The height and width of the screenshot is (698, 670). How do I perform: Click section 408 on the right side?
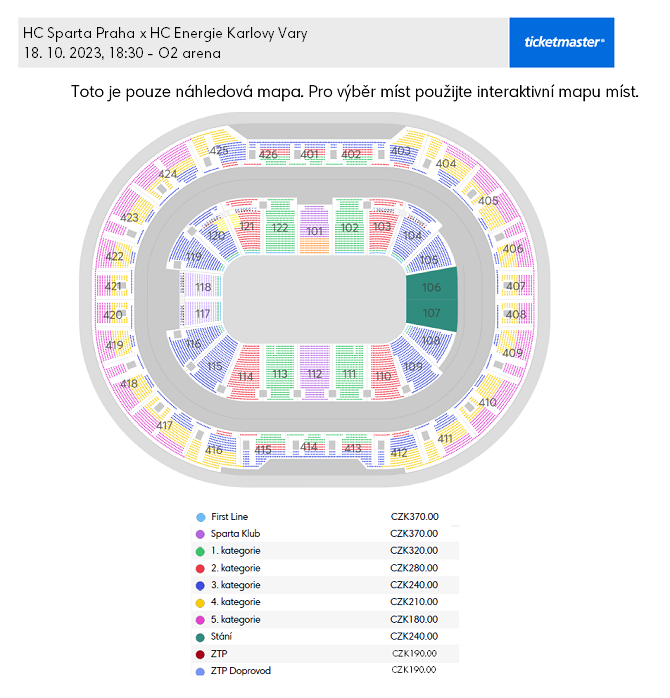(516, 315)
